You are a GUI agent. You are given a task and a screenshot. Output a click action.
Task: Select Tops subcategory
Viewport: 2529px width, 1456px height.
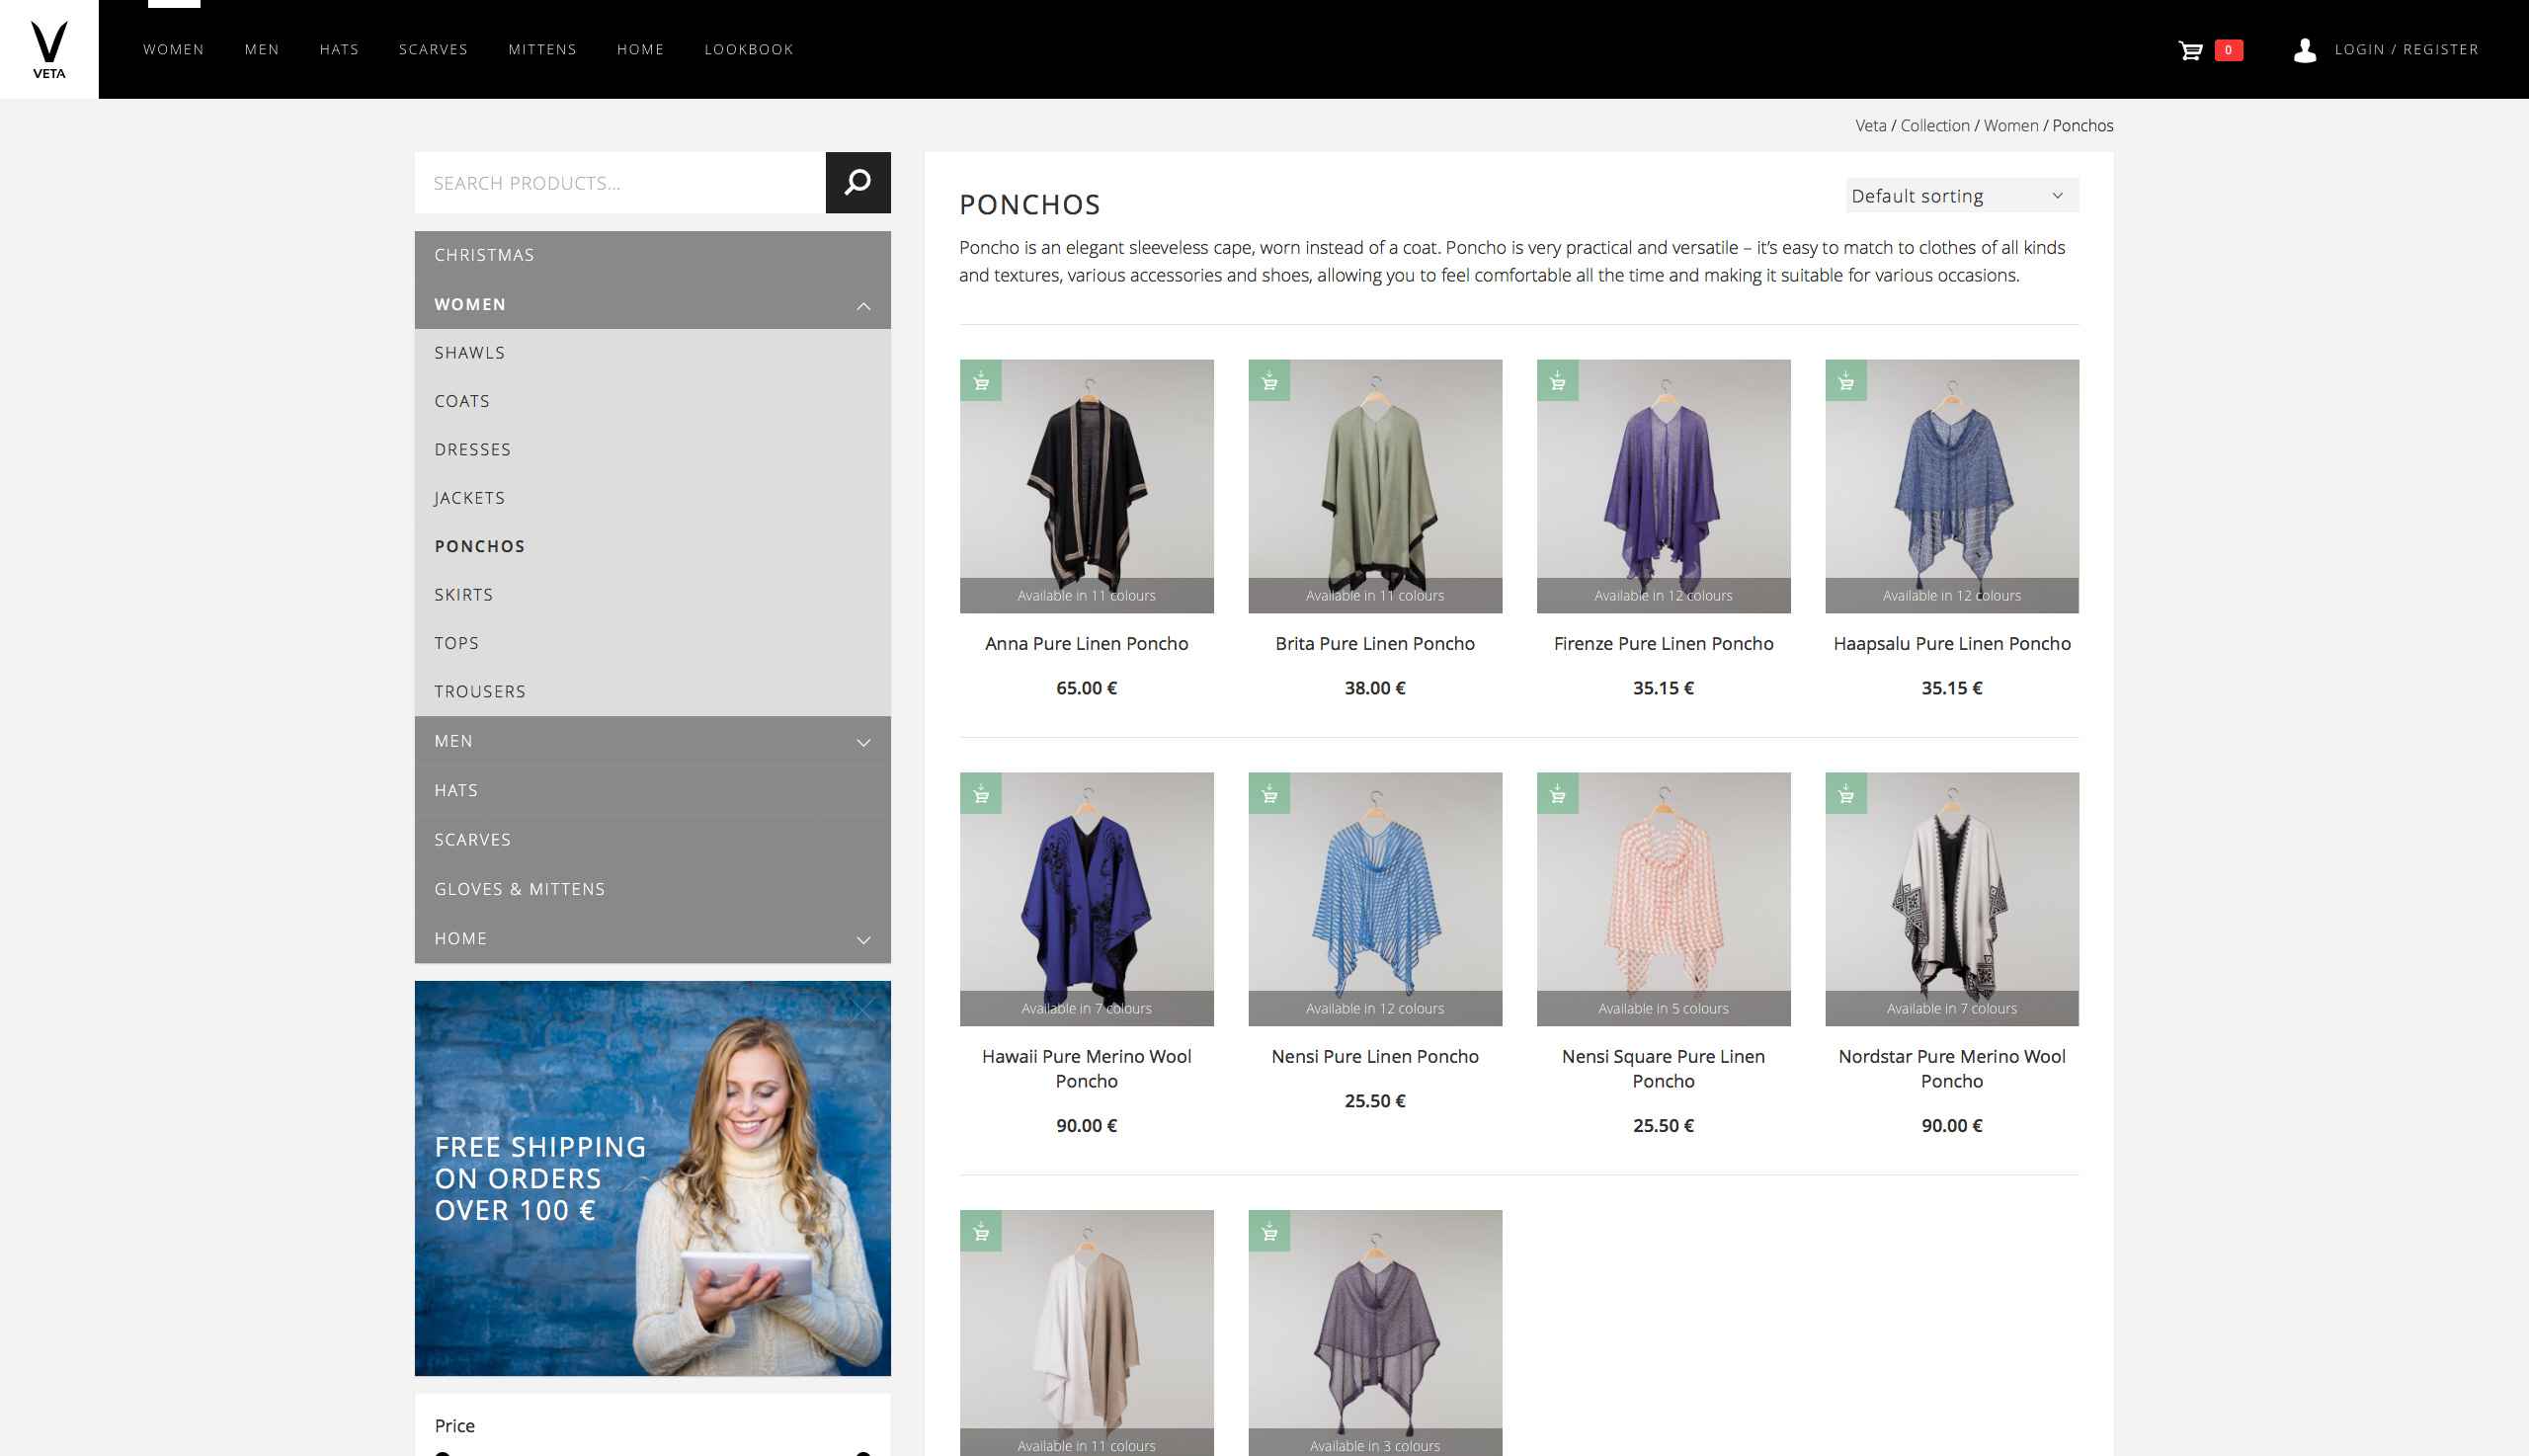(652, 643)
